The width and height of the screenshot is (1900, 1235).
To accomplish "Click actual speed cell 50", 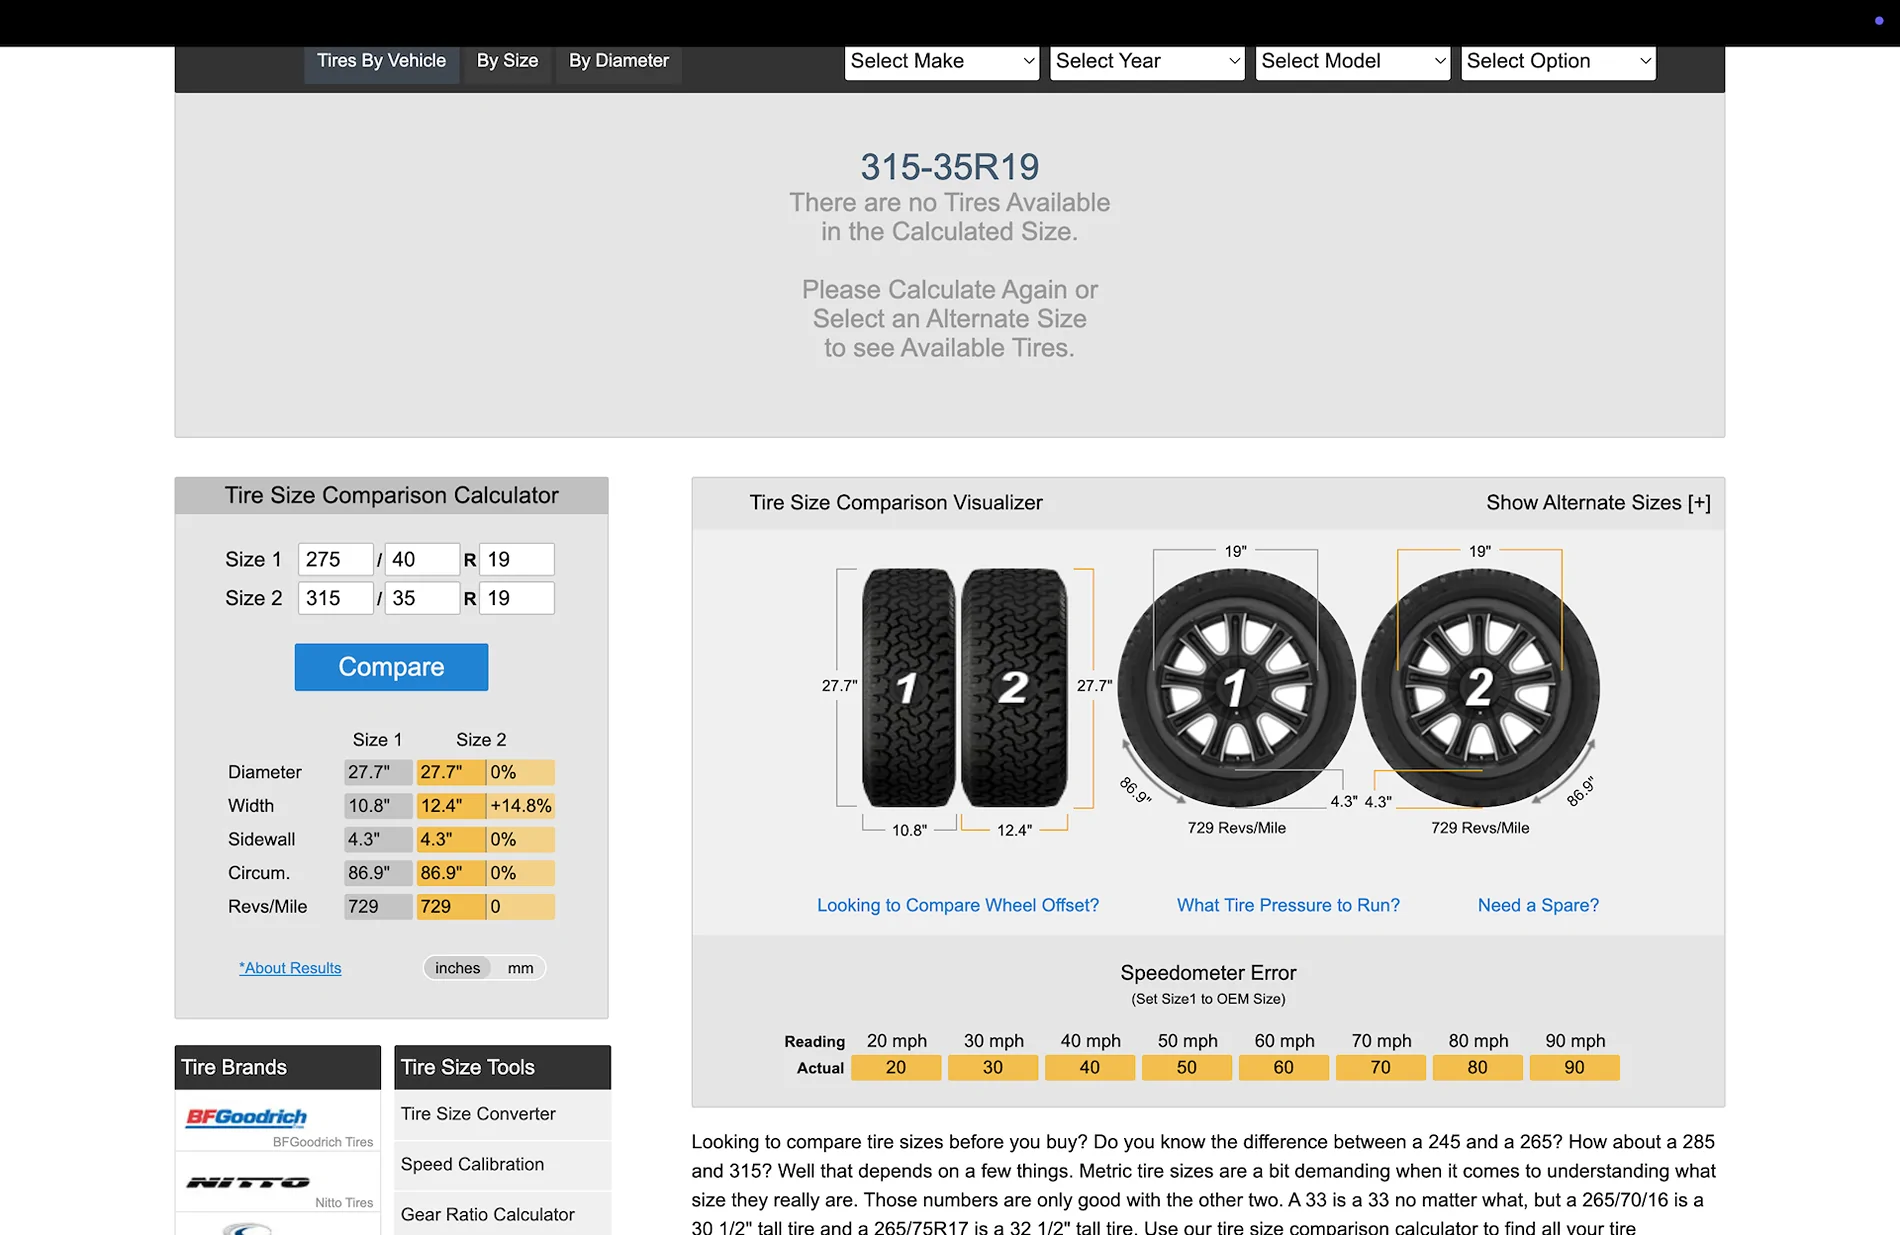I will click(x=1187, y=1068).
